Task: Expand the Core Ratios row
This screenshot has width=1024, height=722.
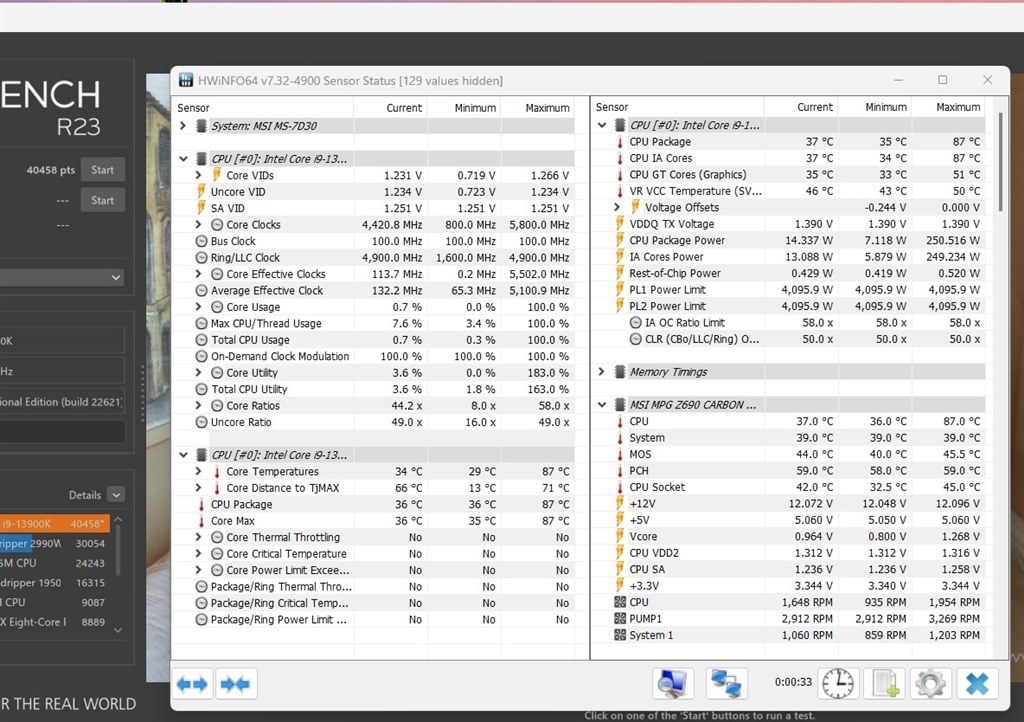Action: click(199, 405)
